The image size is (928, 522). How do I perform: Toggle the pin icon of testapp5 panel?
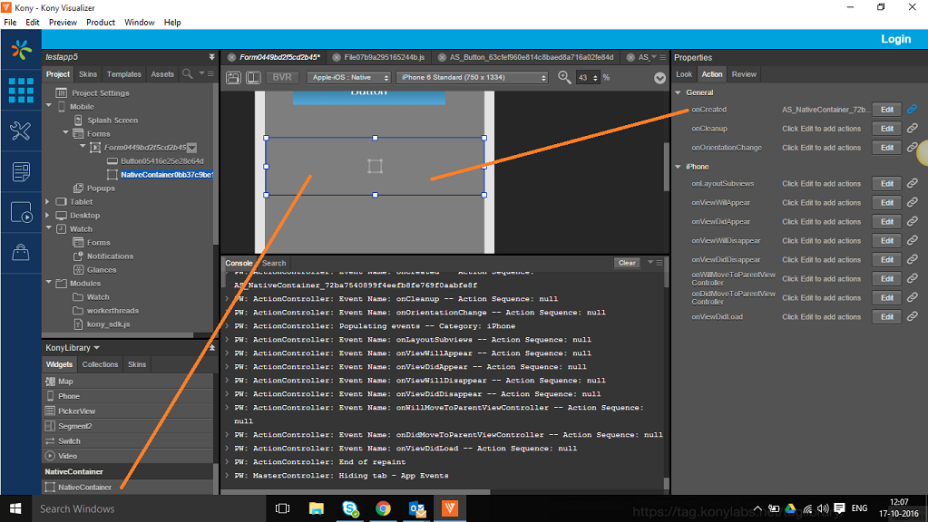(212, 57)
